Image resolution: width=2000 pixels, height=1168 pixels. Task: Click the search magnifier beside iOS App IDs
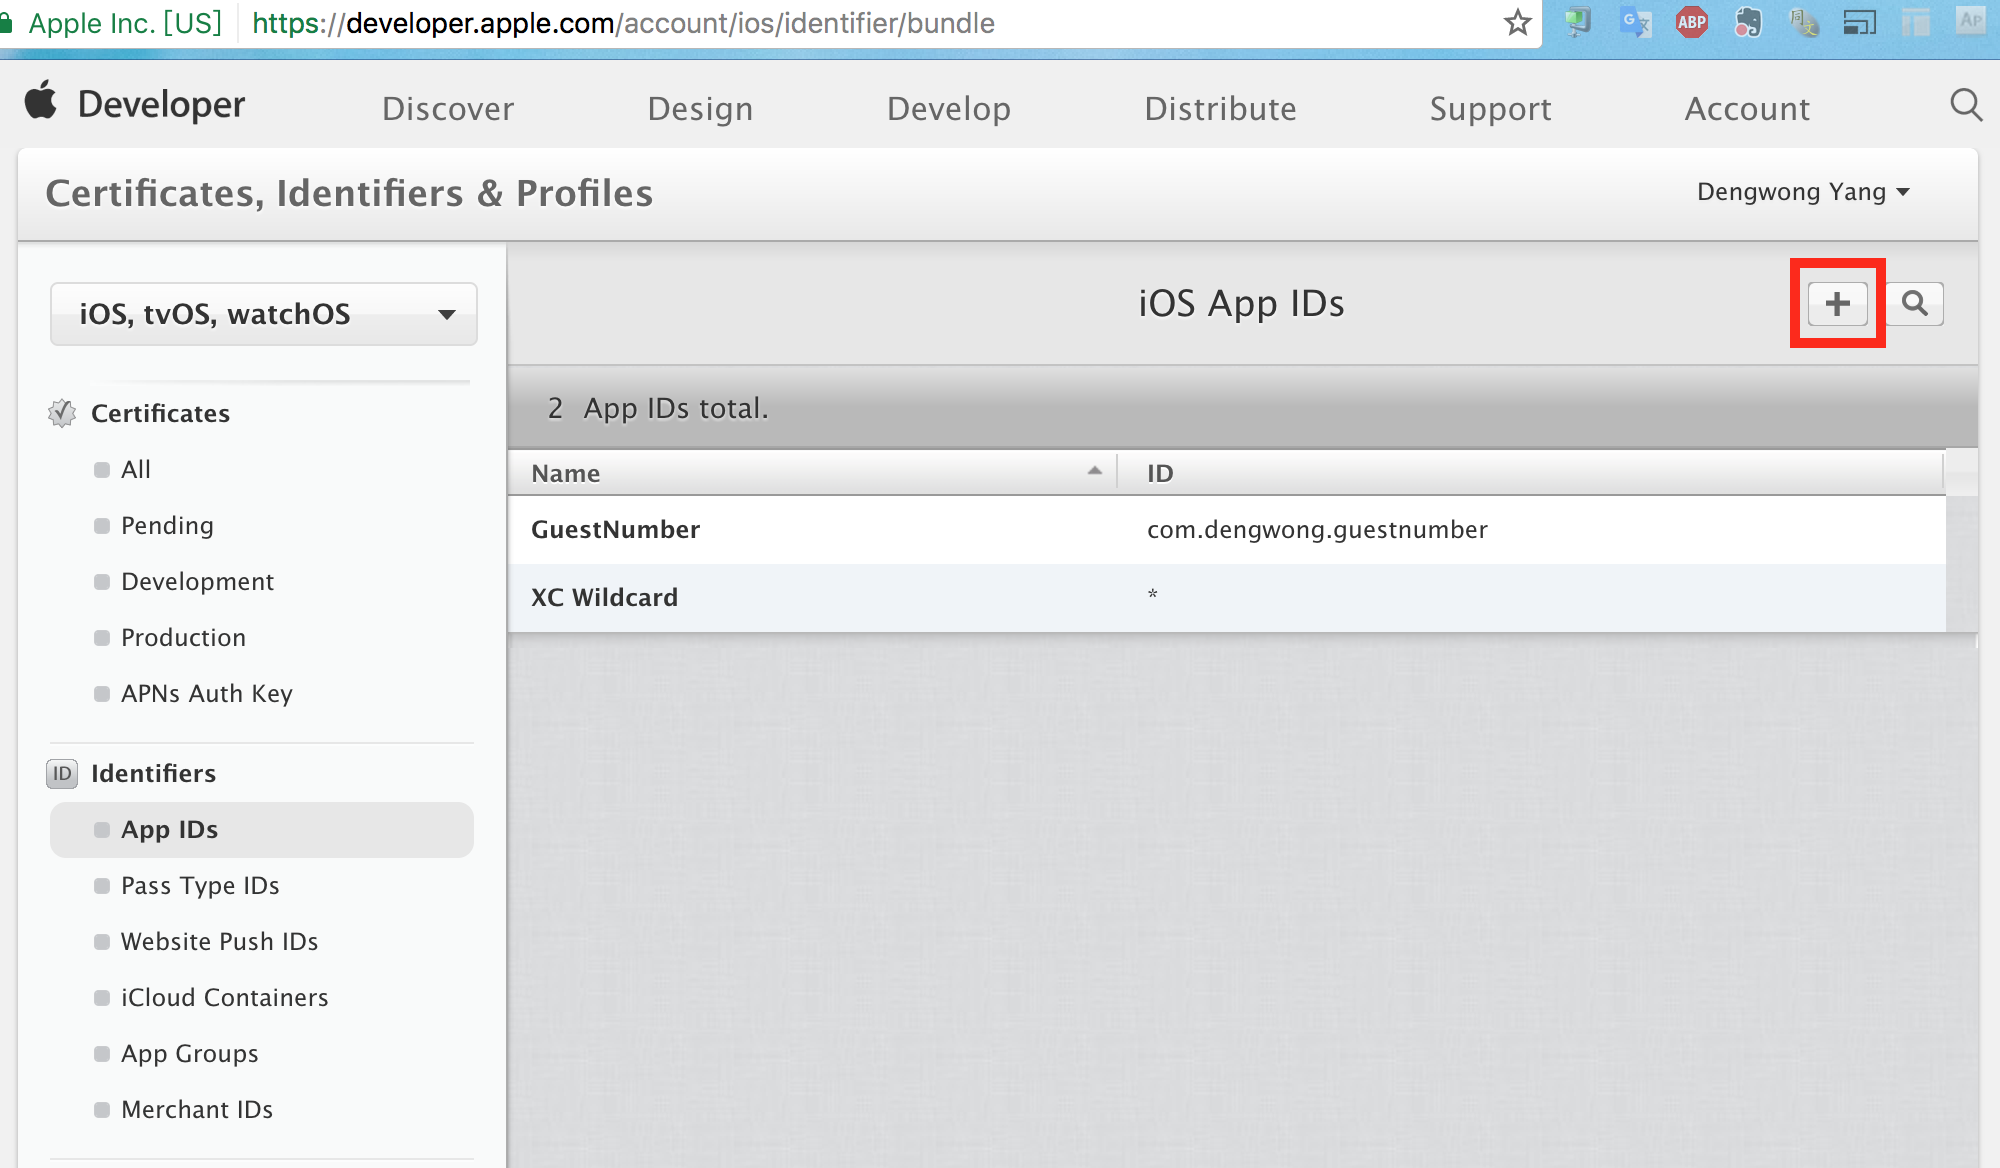[x=1915, y=304]
